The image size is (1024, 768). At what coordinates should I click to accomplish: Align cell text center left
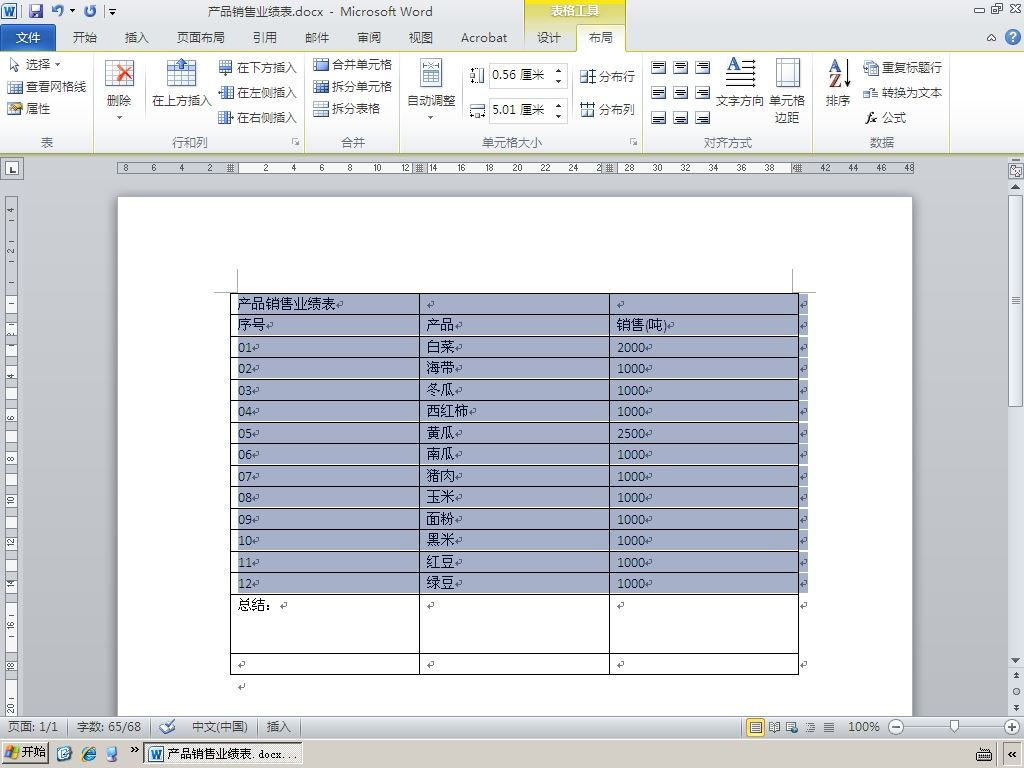click(659, 93)
